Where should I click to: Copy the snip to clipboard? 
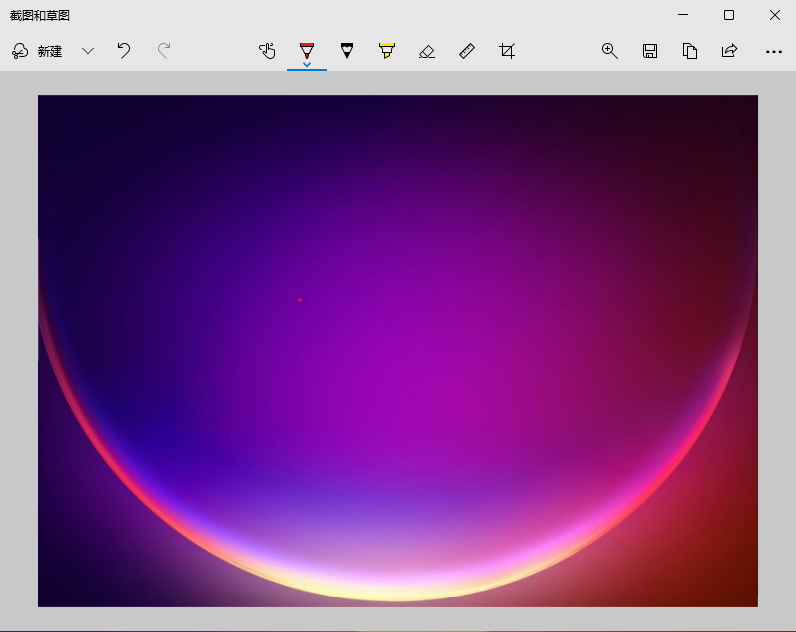[690, 51]
